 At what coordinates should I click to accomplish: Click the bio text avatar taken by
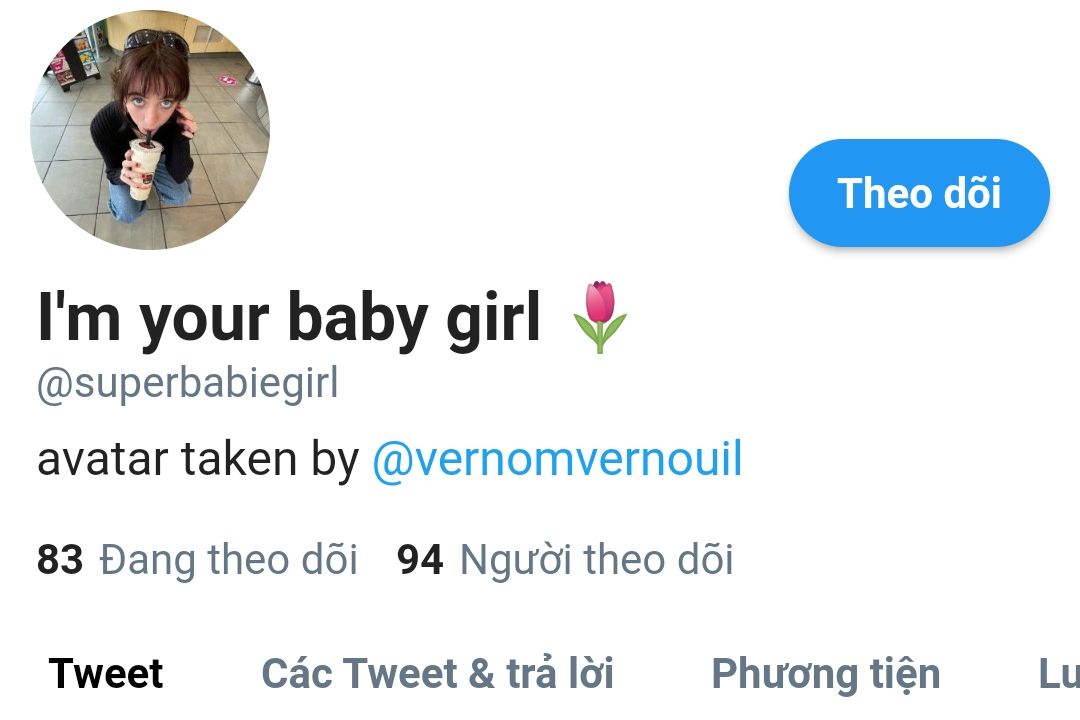tap(198, 460)
